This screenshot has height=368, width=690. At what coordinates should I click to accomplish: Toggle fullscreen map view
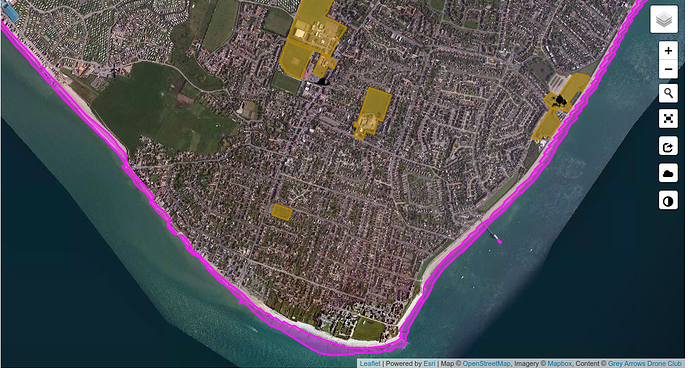pyautogui.click(x=668, y=119)
